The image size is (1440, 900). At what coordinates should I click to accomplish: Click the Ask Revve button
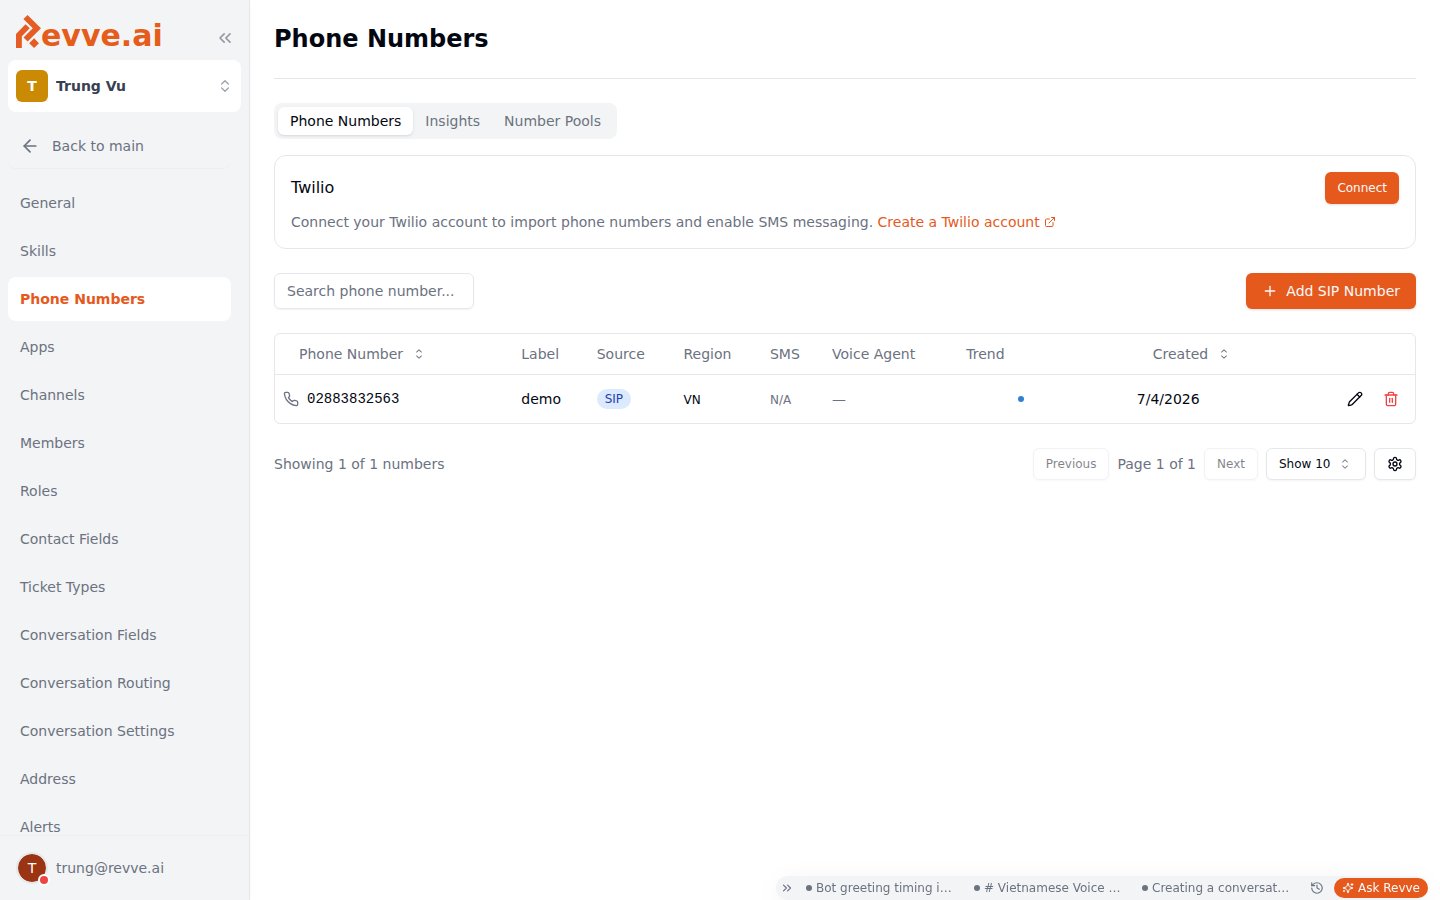coord(1381,888)
